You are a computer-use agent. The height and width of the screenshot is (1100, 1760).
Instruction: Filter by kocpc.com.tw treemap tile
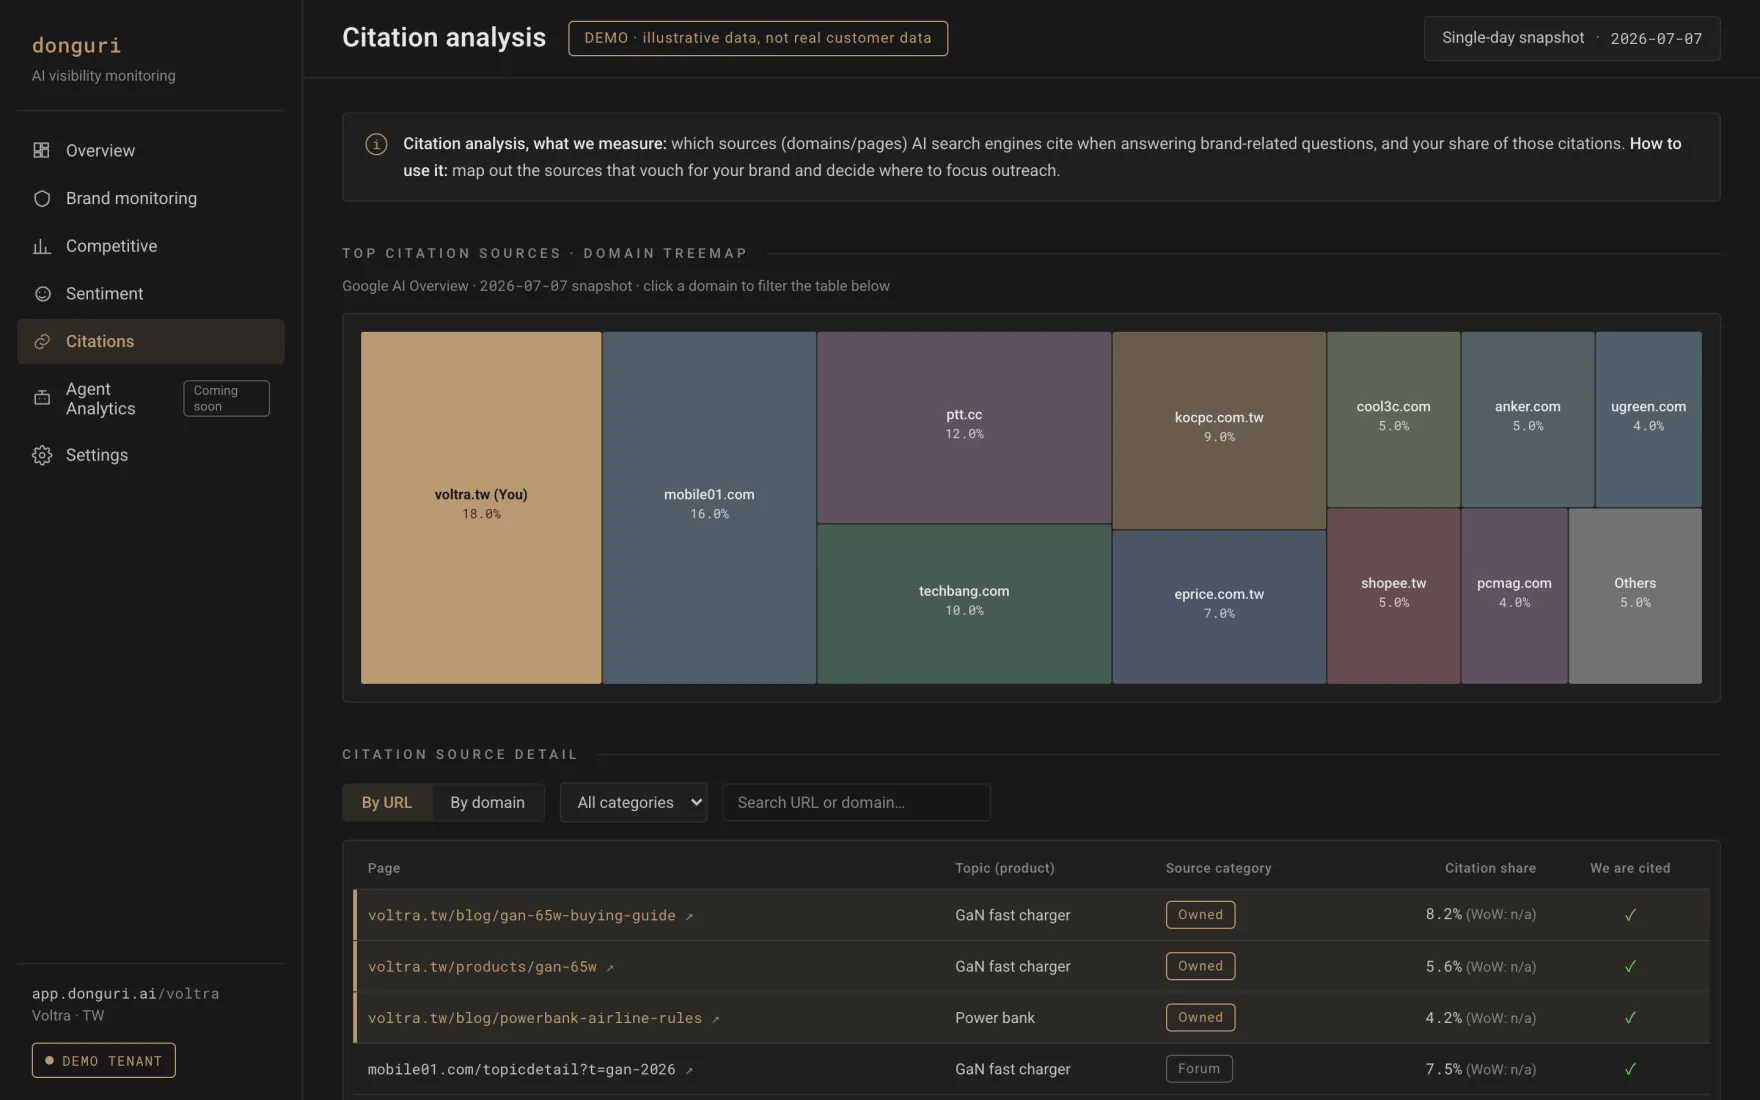pyautogui.click(x=1219, y=430)
